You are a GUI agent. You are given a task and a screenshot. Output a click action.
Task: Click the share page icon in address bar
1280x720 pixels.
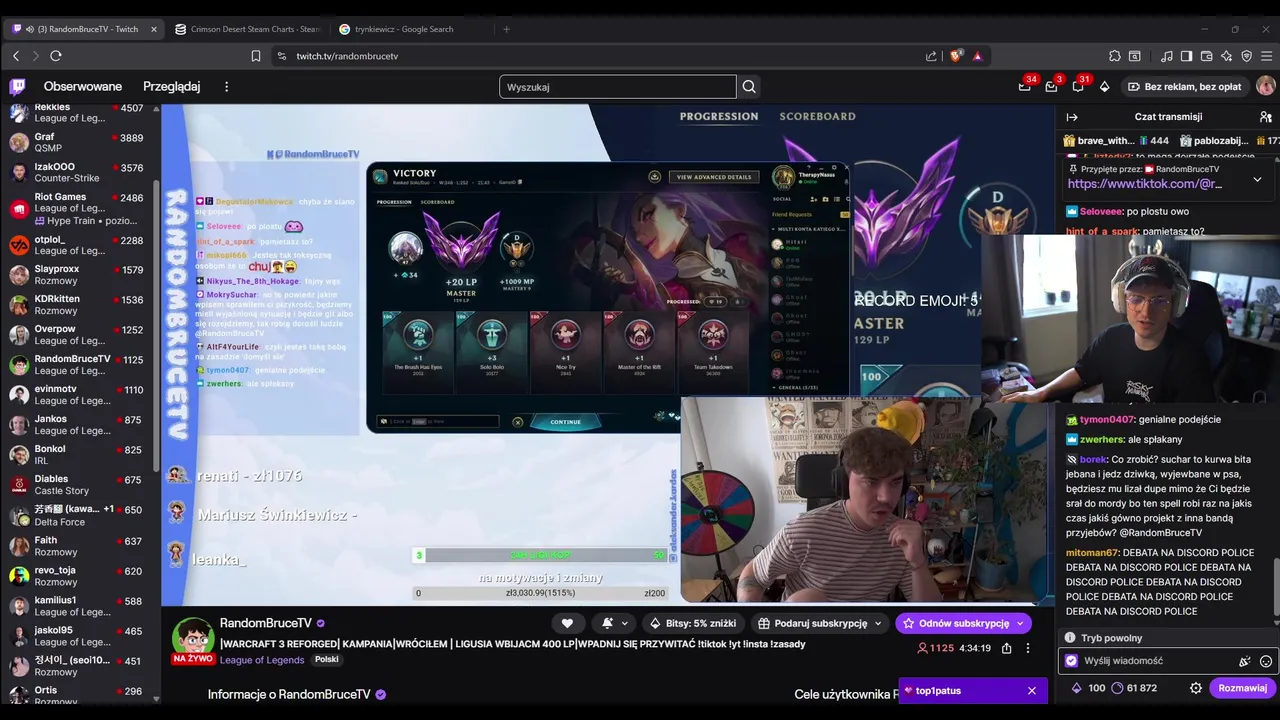coord(931,56)
